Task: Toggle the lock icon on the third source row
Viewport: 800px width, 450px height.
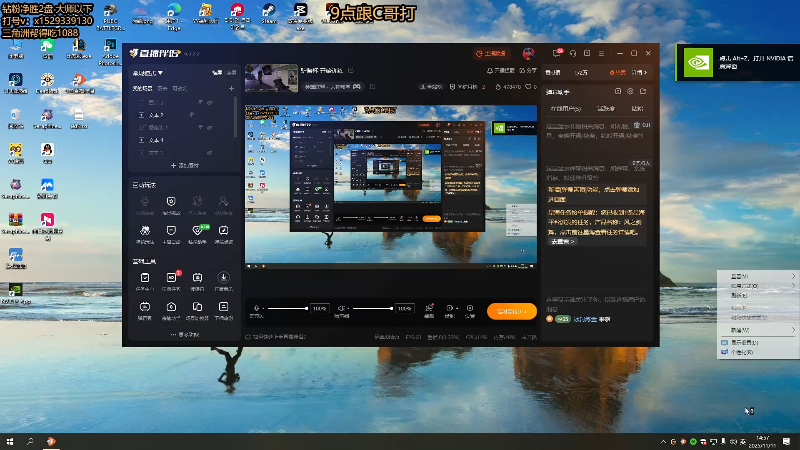Action: point(200,128)
